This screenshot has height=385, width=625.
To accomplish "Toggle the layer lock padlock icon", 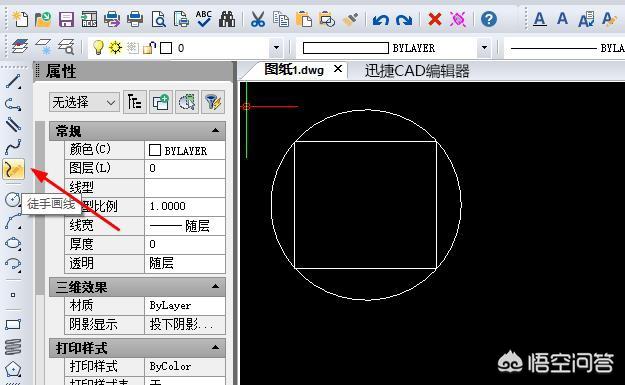I will [149, 48].
